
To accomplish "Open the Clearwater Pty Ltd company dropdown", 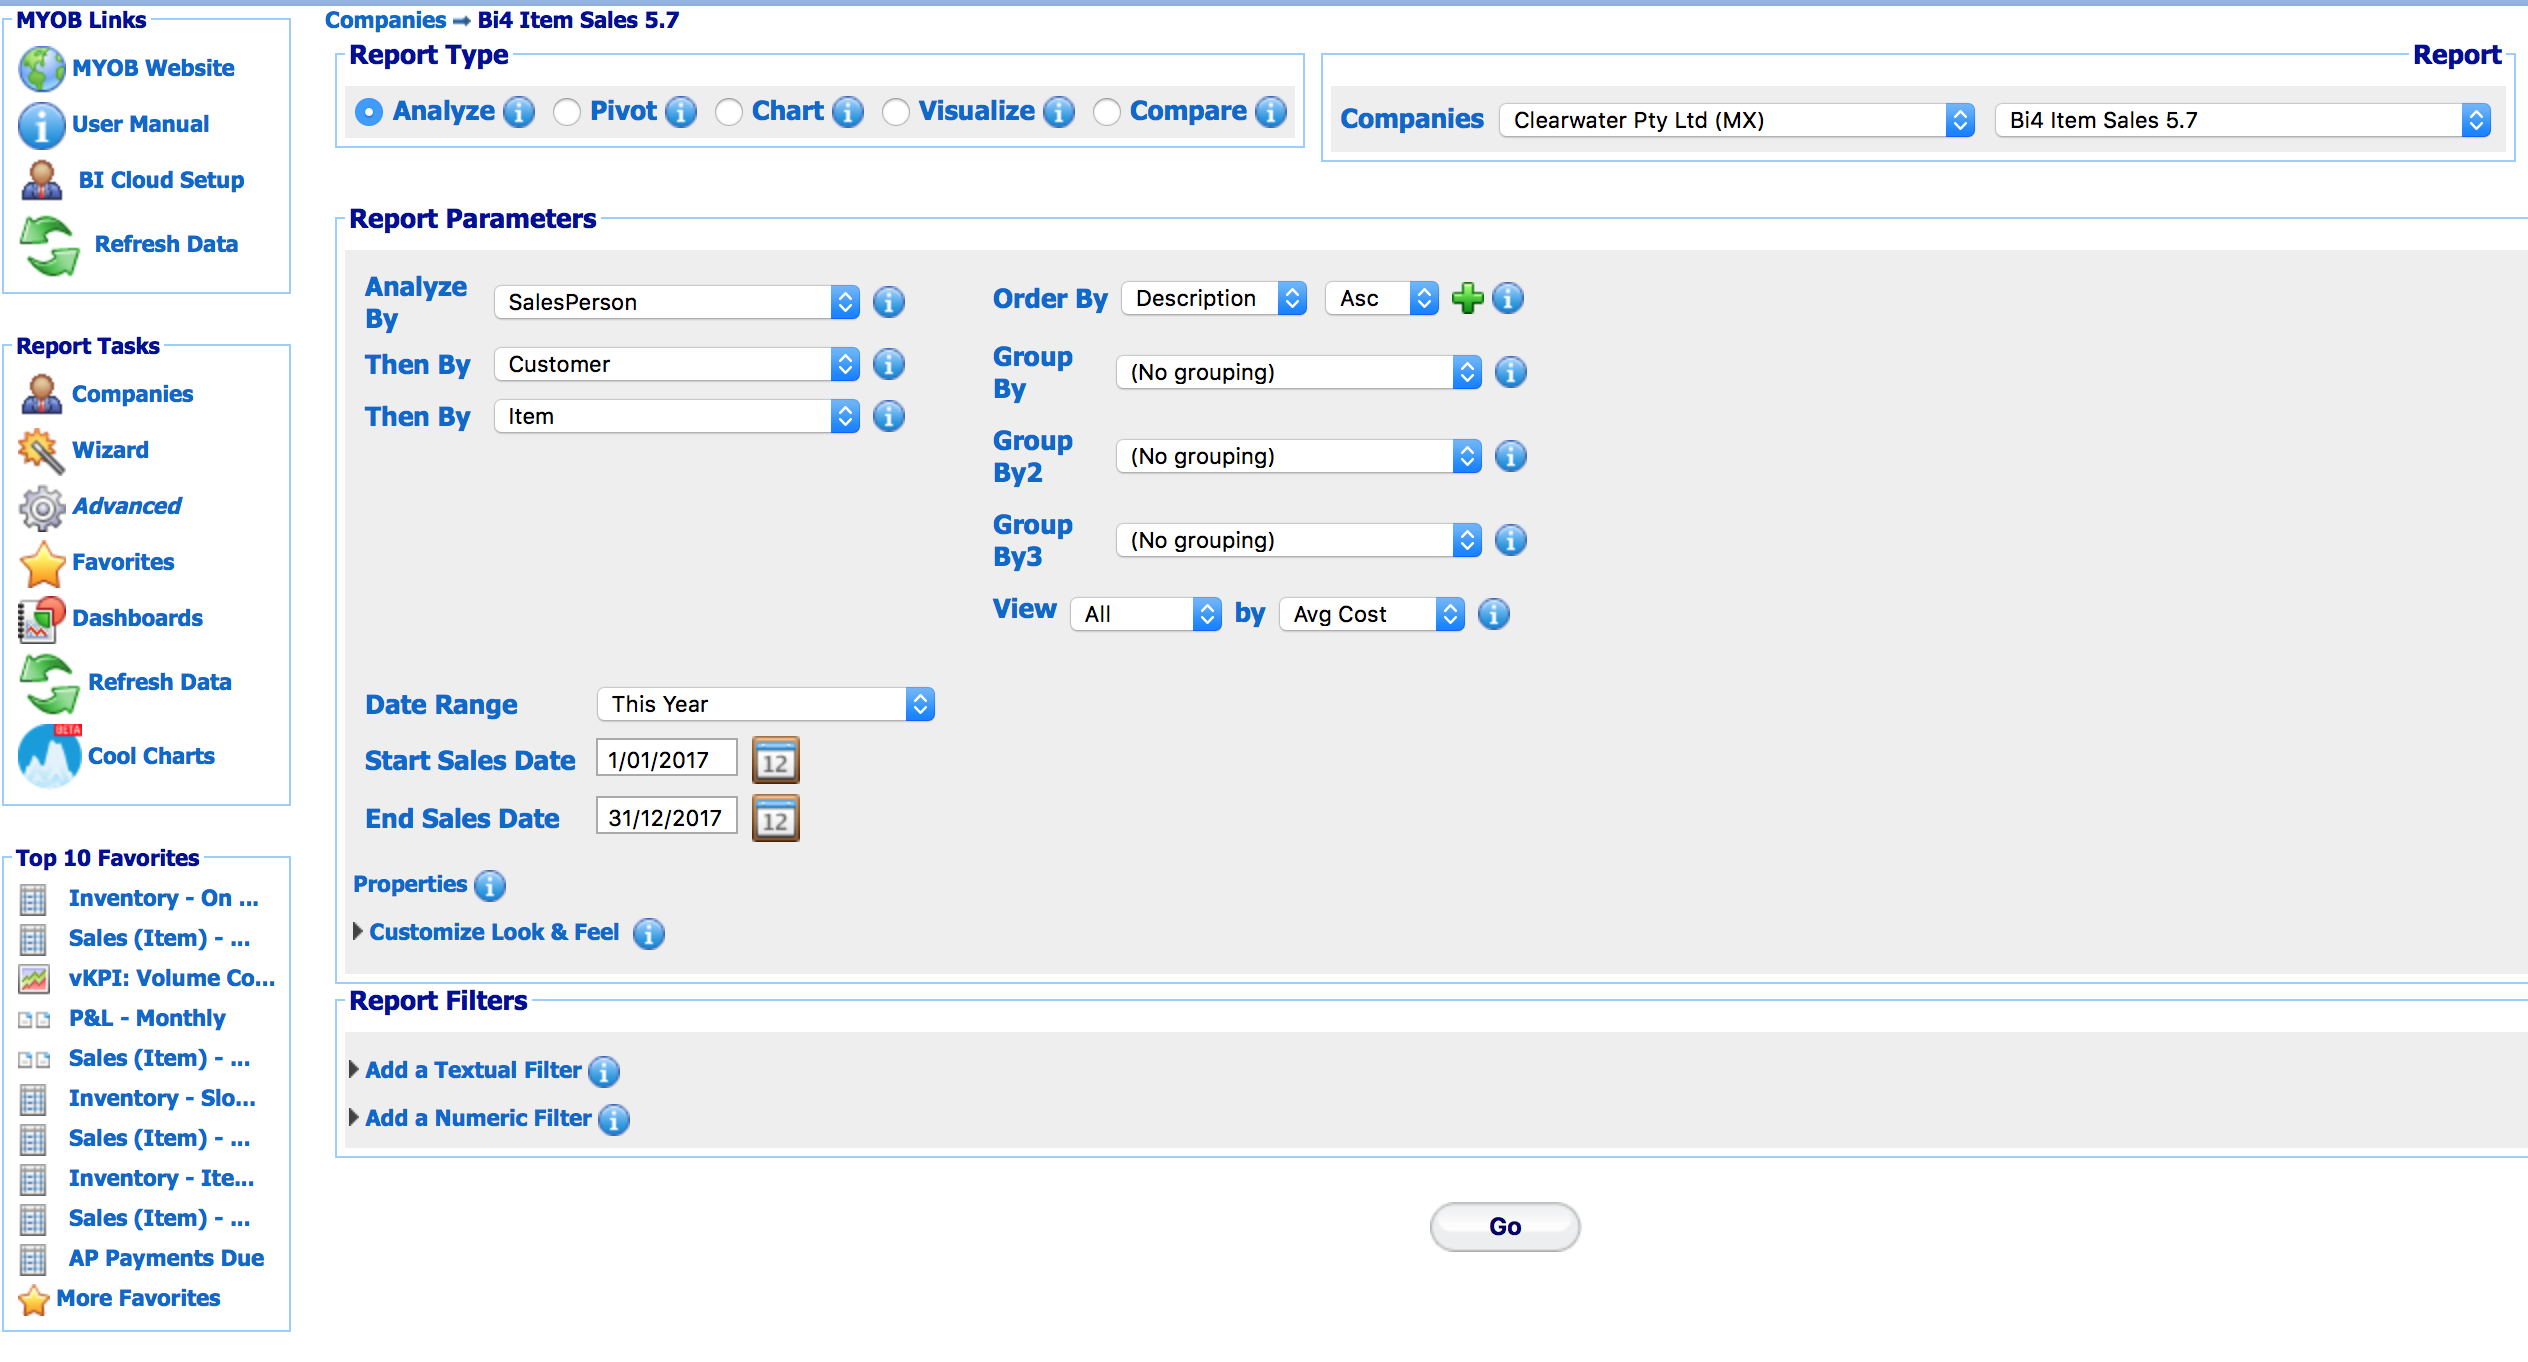I will pyautogui.click(x=1737, y=120).
